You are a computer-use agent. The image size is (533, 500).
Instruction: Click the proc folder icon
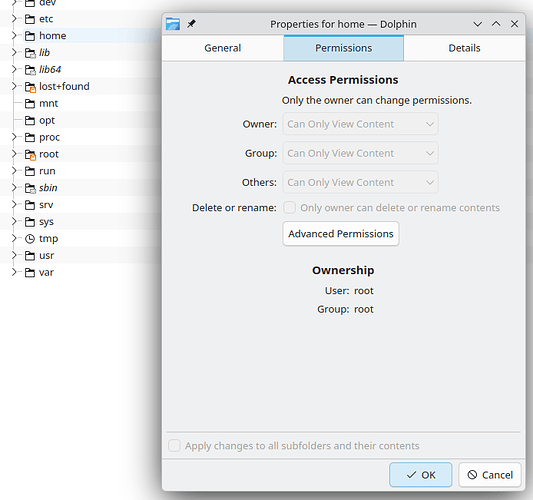pos(30,137)
